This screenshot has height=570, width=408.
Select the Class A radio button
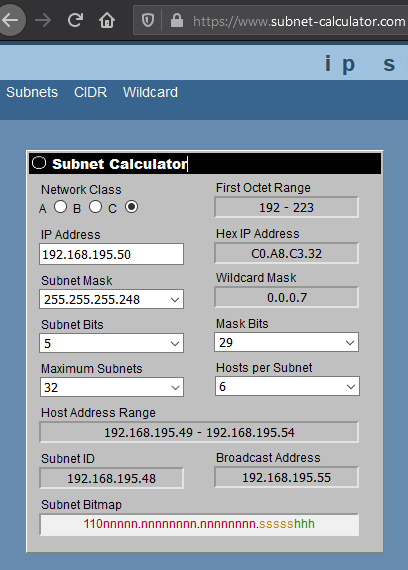point(60,207)
